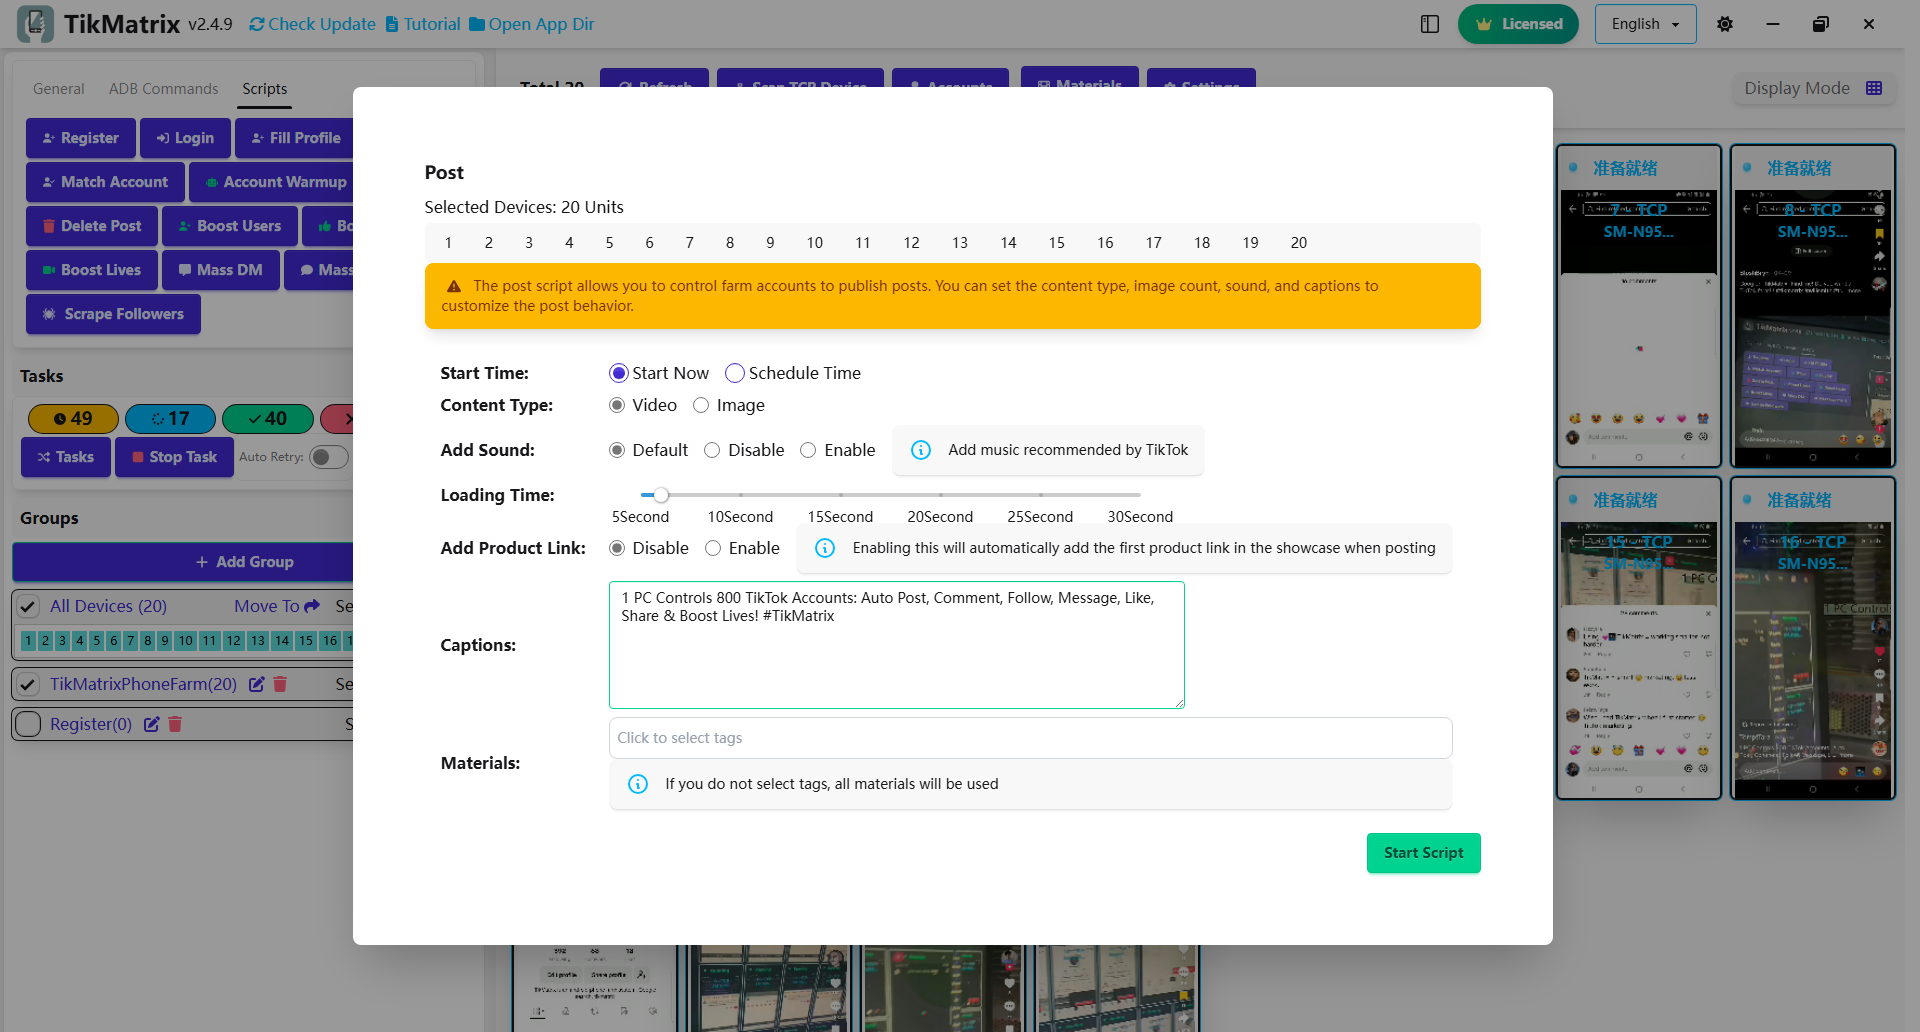Delete the Register group trash icon
Image resolution: width=1920 pixels, height=1032 pixels.
(175, 724)
